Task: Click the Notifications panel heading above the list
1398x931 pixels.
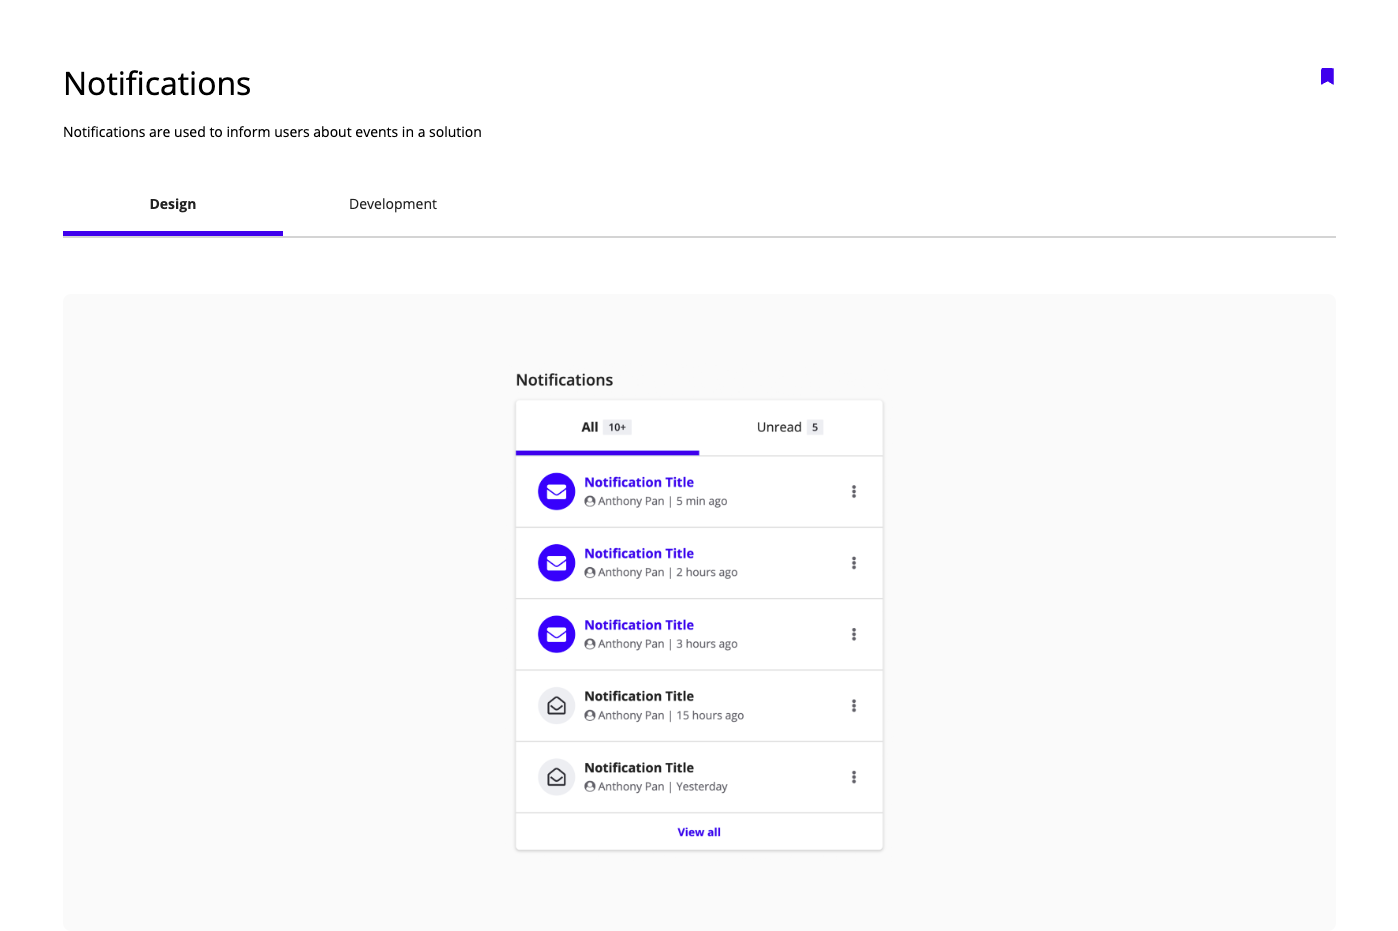Action: coord(564,380)
